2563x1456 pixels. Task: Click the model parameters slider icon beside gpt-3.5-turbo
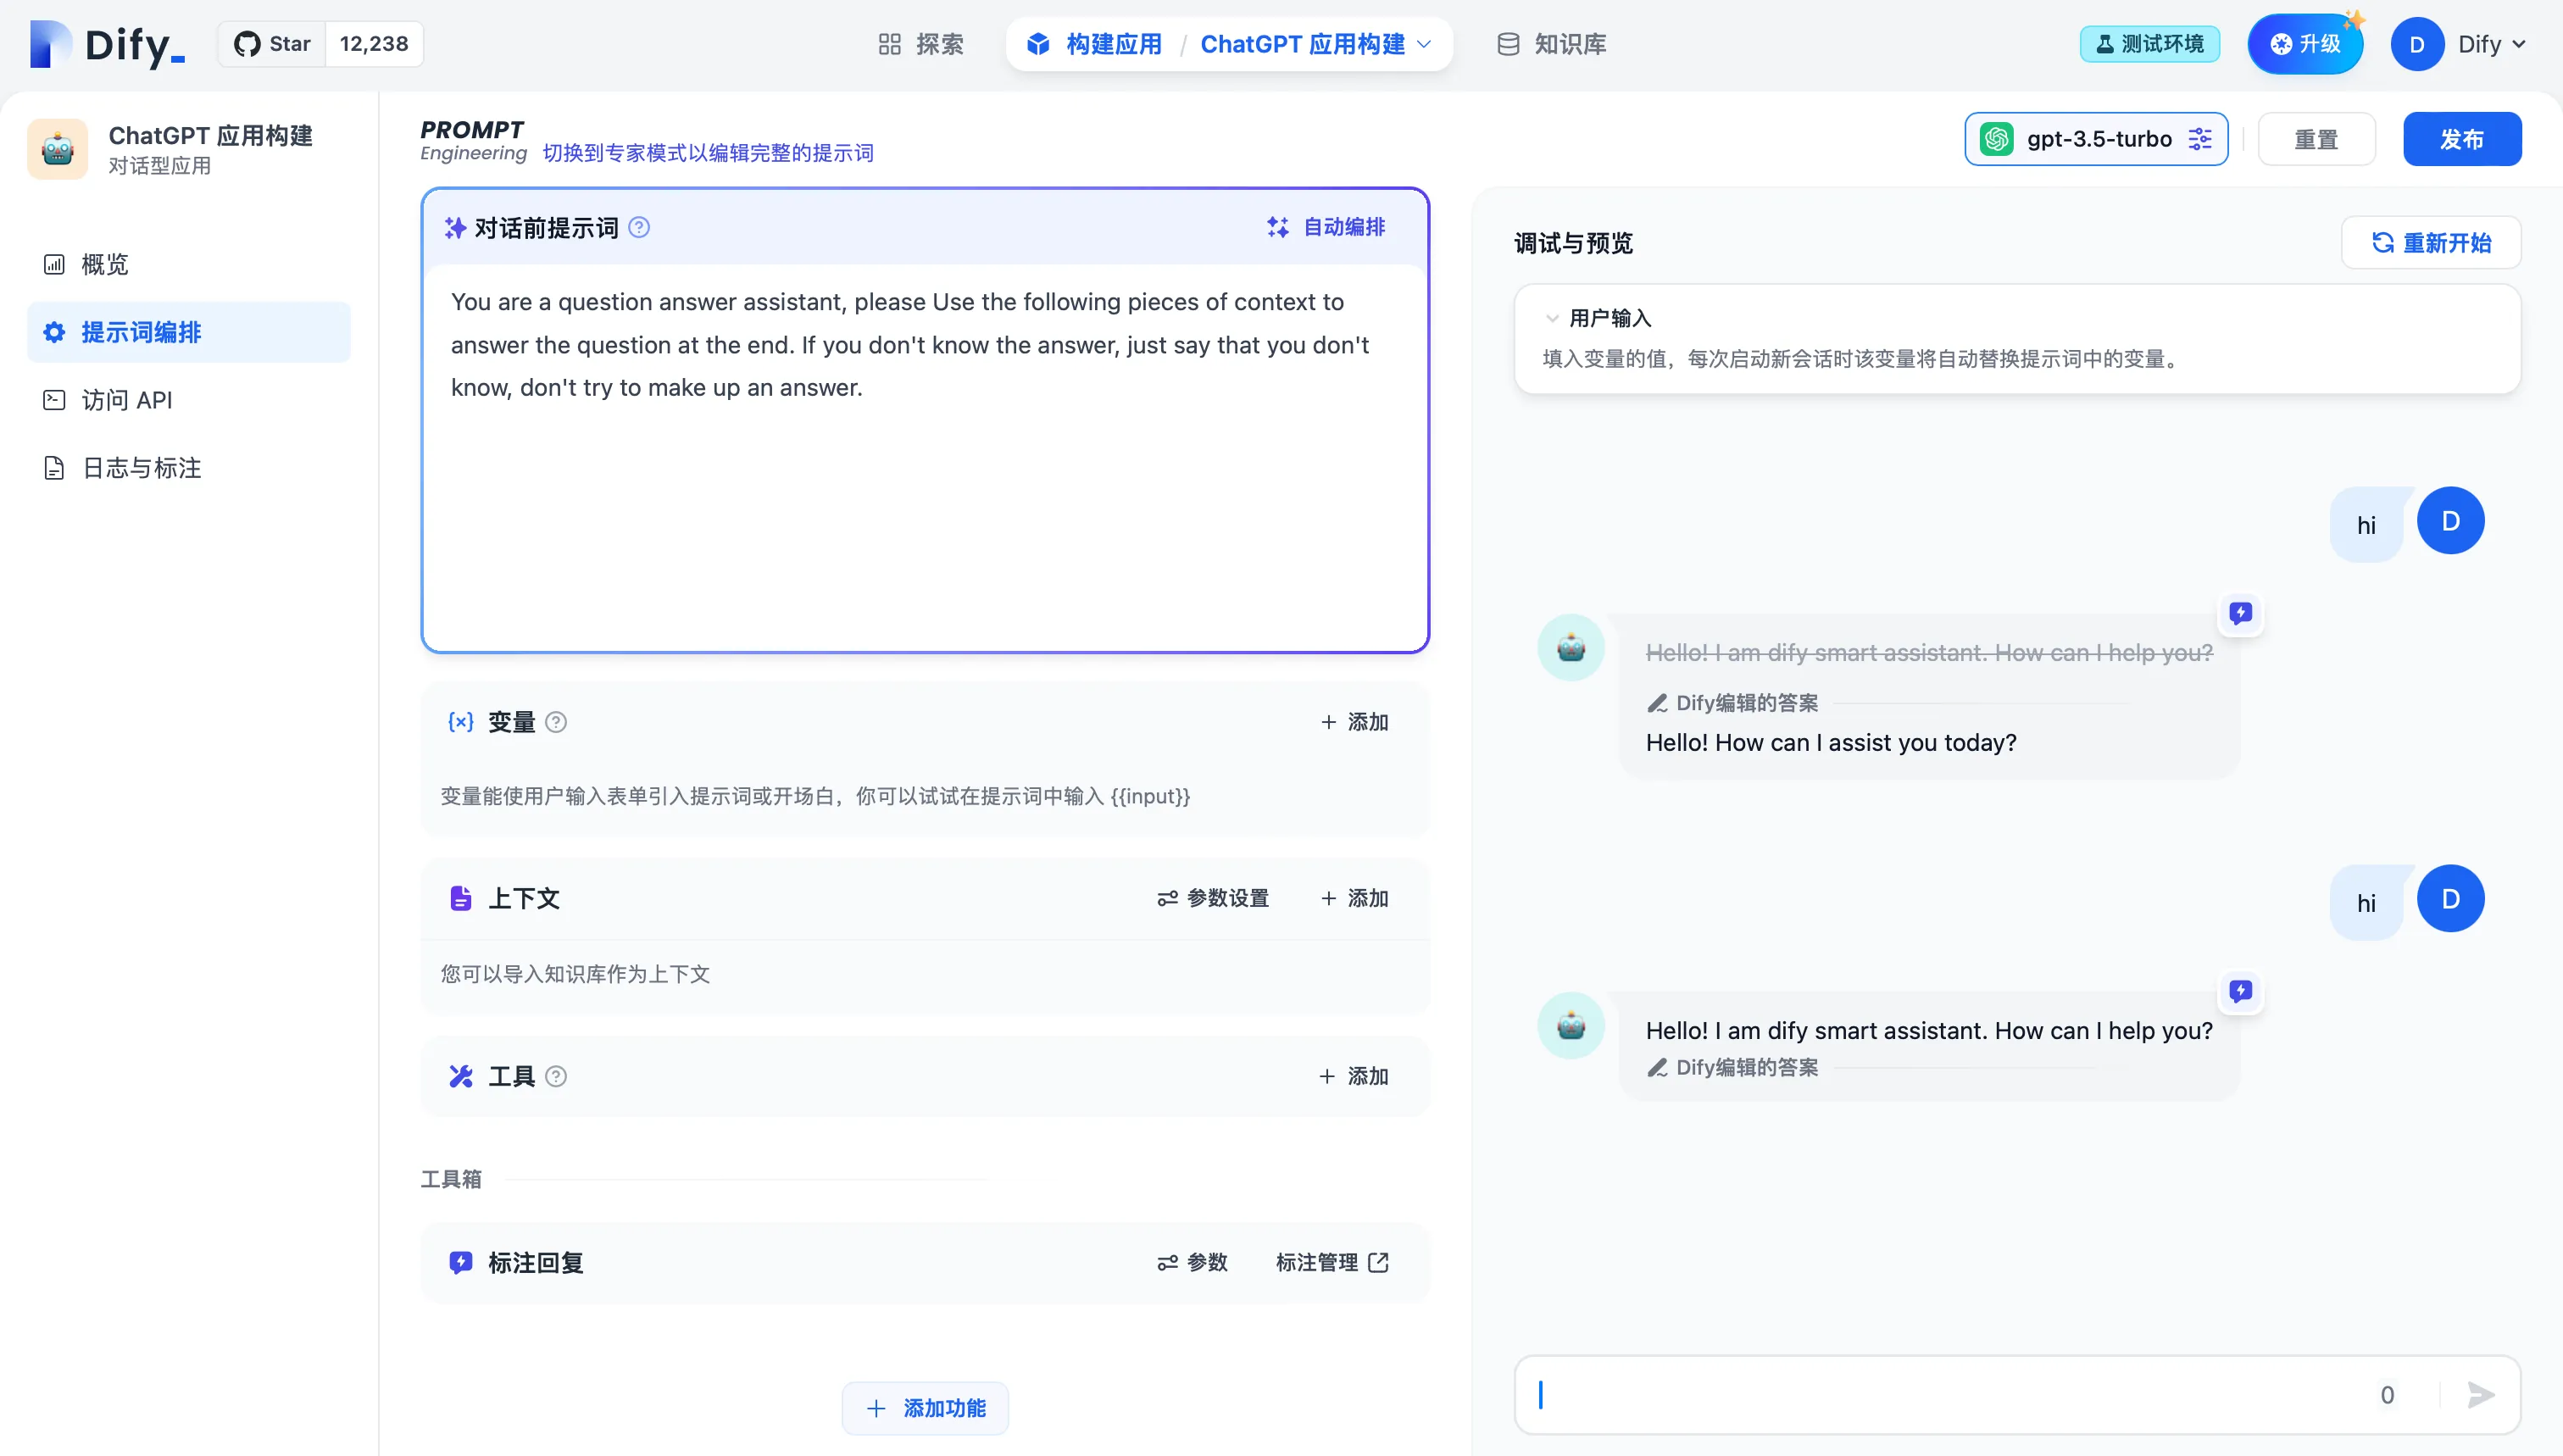pyautogui.click(x=2200, y=139)
